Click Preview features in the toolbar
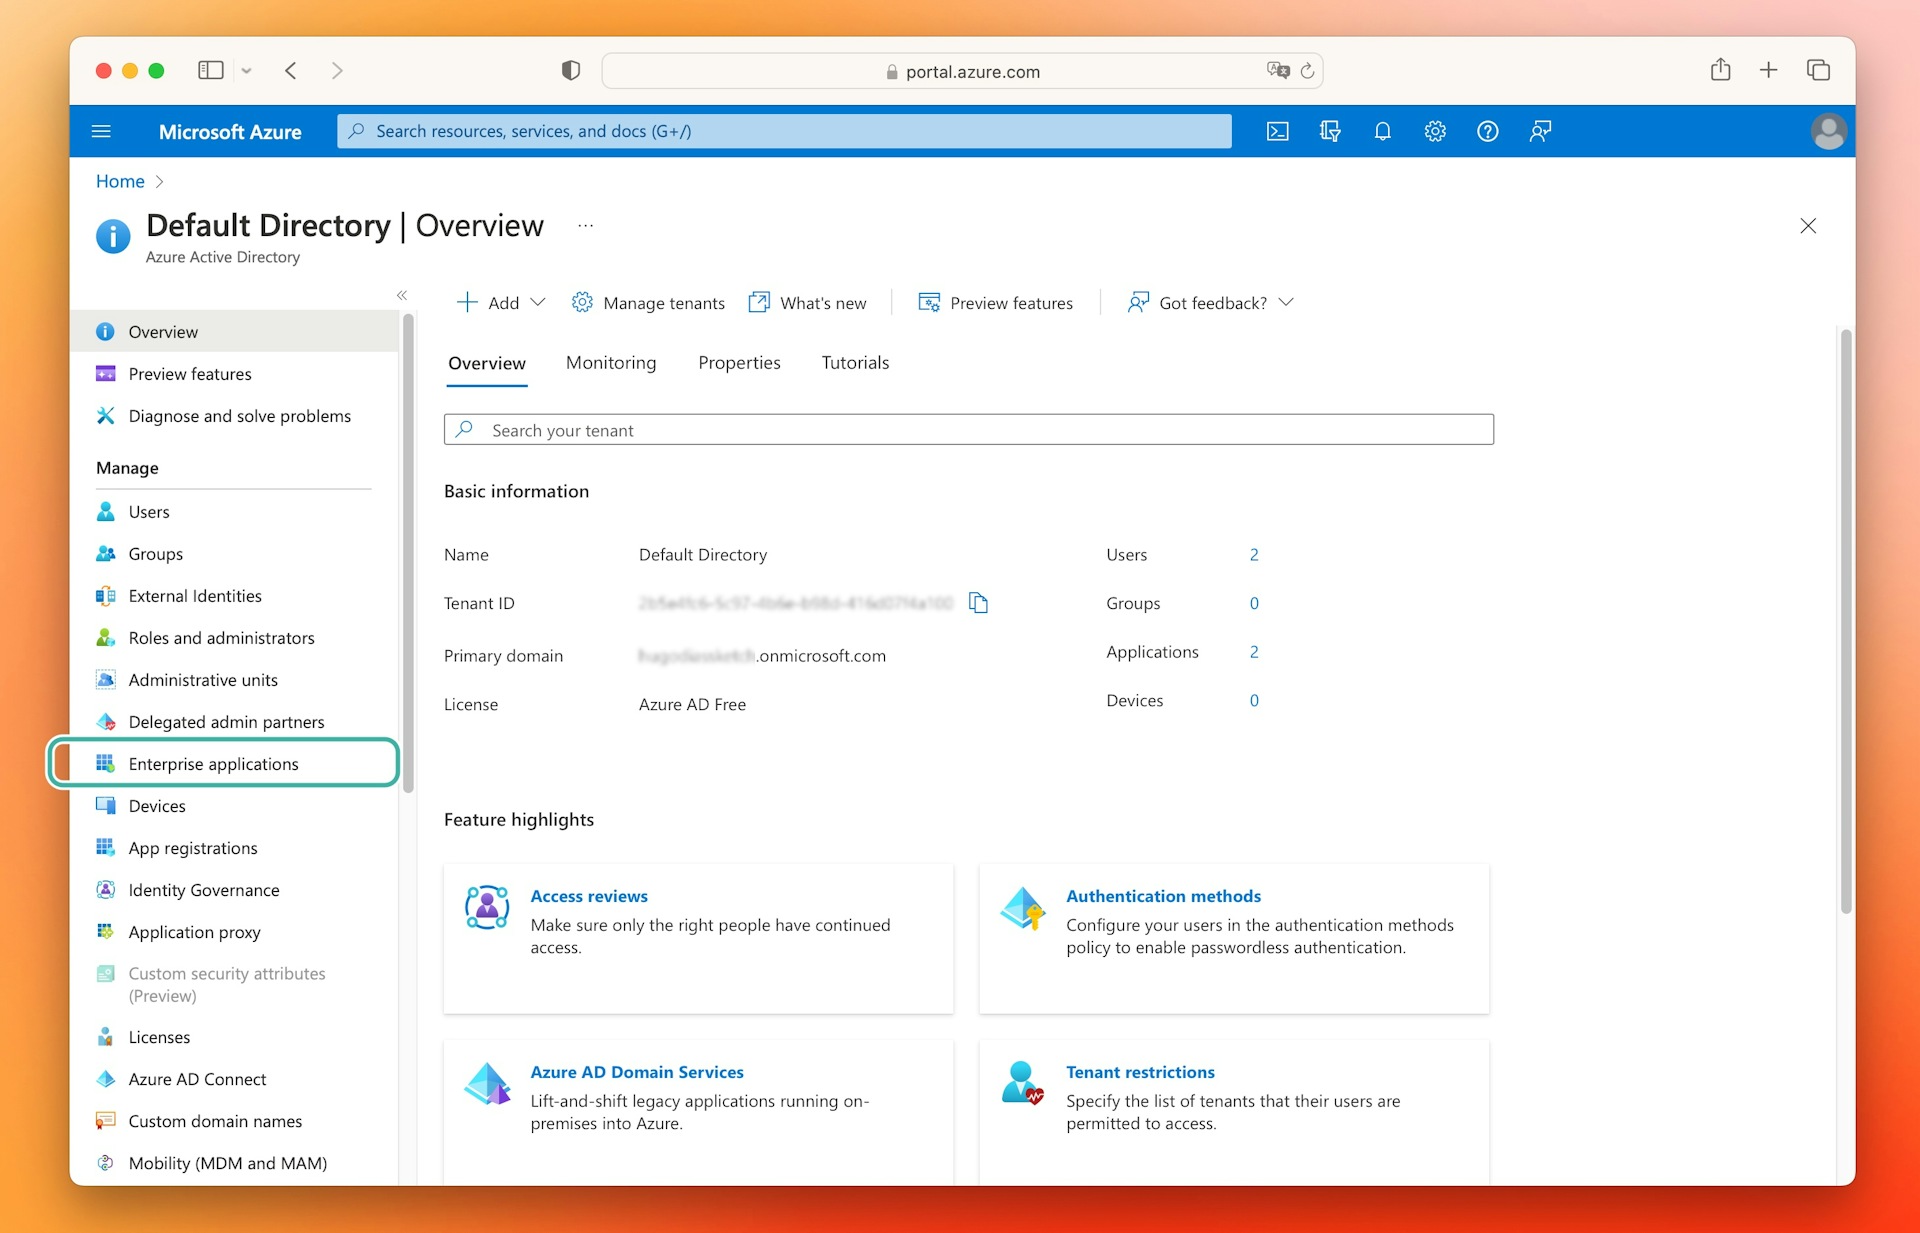 (x=996, y=303)
